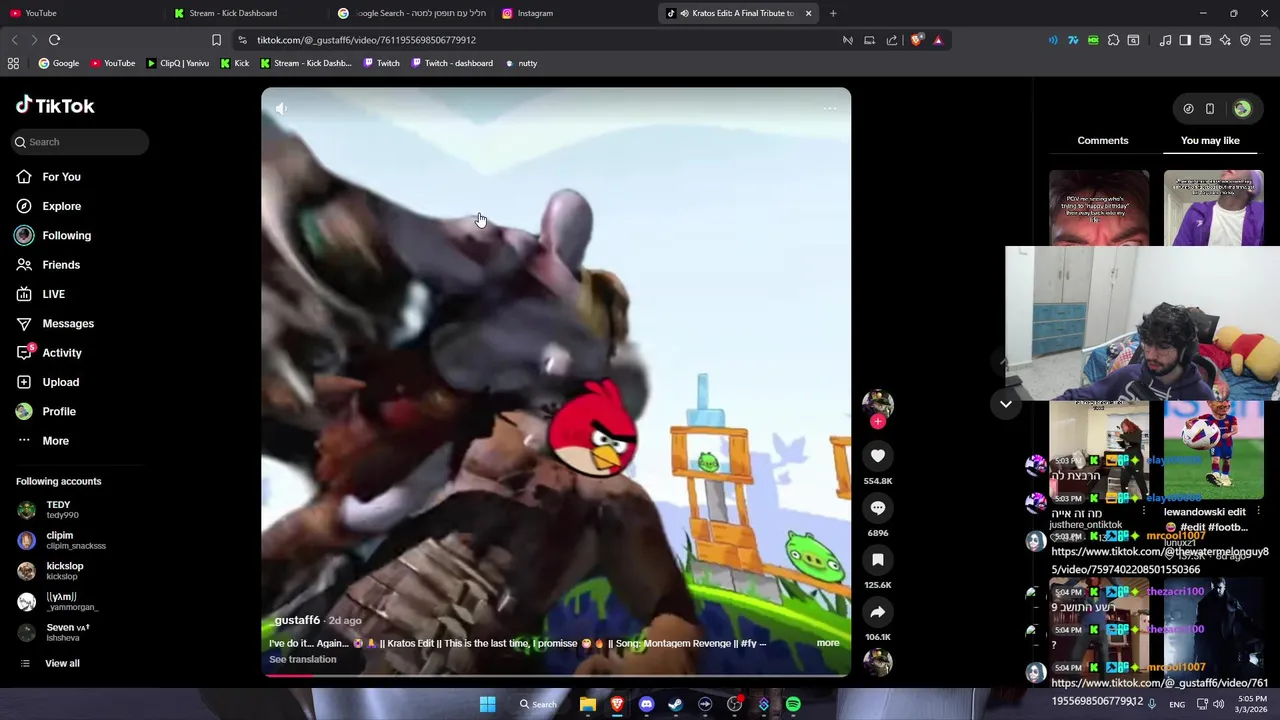View site information icon by URL
The width and height of the screenshot is (1280, 720).
(x=242, y=40)
